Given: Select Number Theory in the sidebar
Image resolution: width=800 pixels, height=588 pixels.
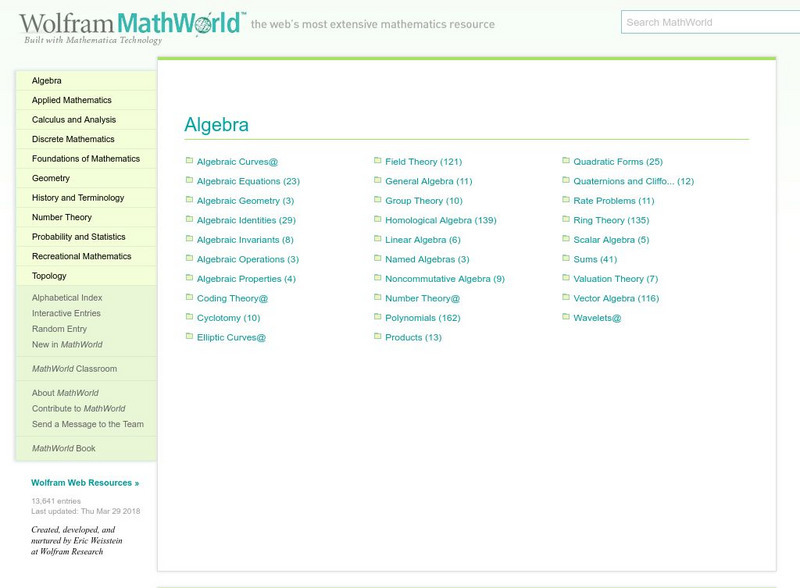Looking at the screenshot, I should pyautogui.click(x=86, y=217).
